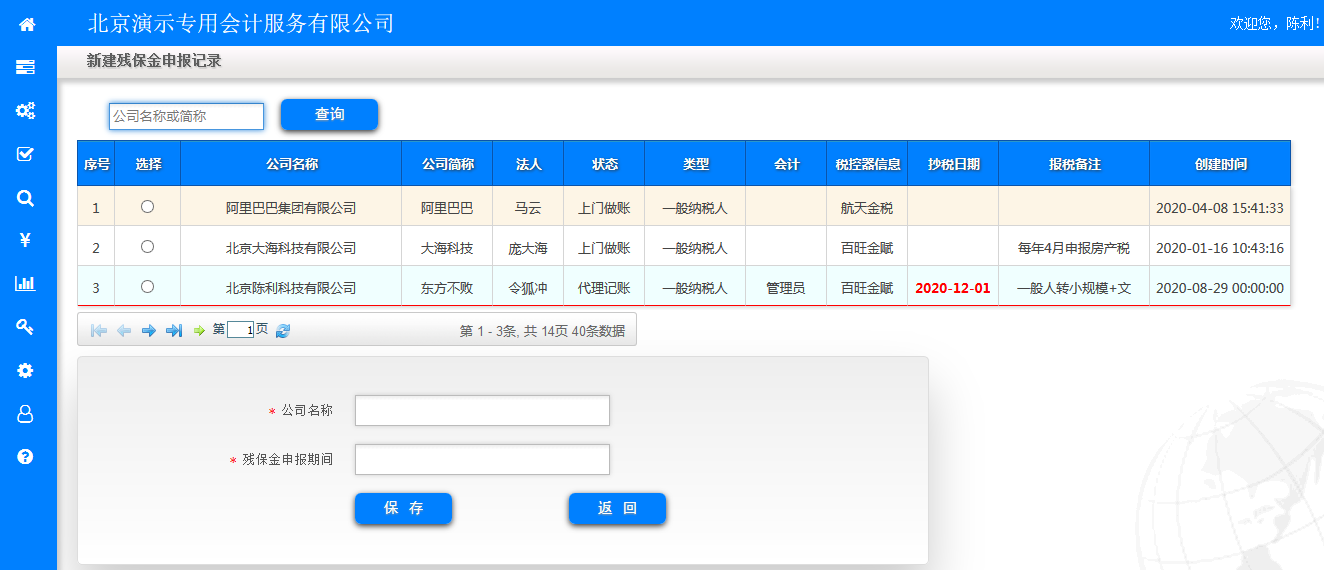The height and width of the screenshot is (570, 1324).
Task: Go to next page using pager arrow
Action: (149, 330)
